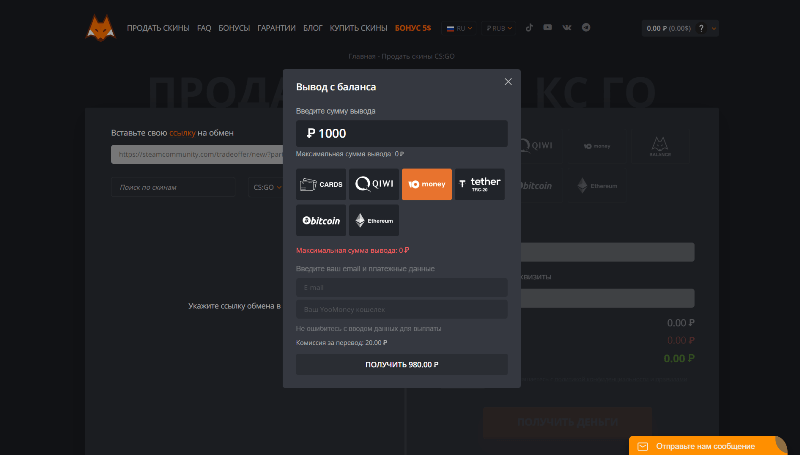Open the CS:GO game selector dropdown
800x455 pixels.
tap(267, 187)
